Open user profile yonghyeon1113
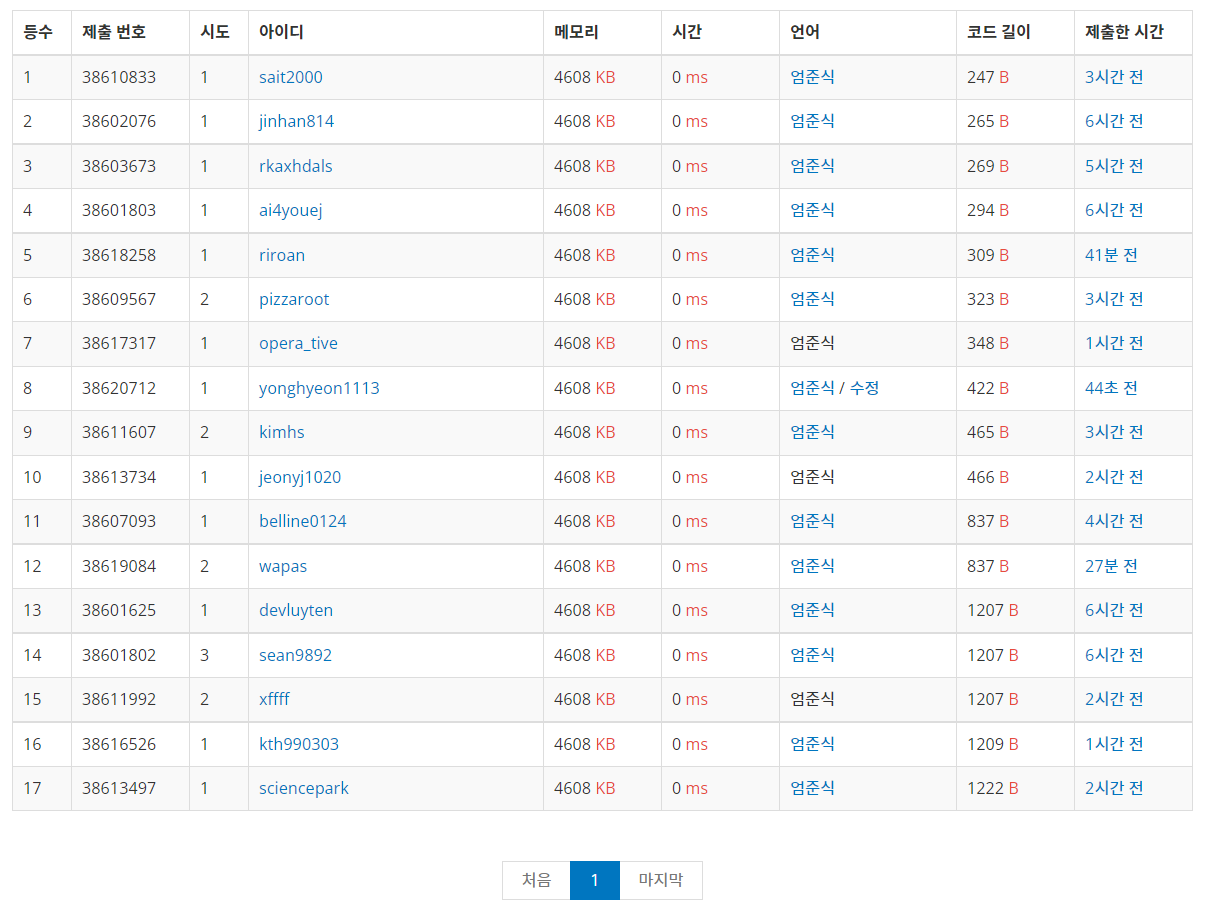Image resolution: width=1212 pixels, height=919 pixels. click(320, 388)
